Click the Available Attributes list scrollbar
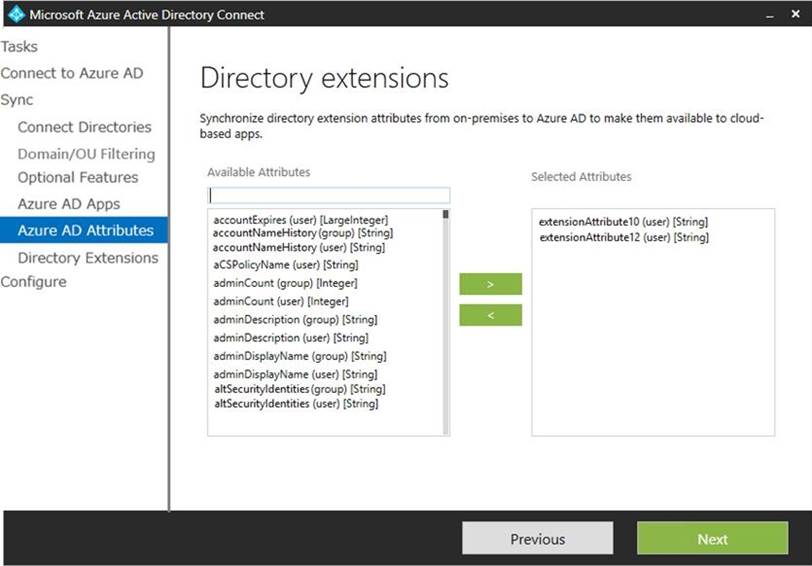The width and height of the screenshot is (812, 566). 445,320
